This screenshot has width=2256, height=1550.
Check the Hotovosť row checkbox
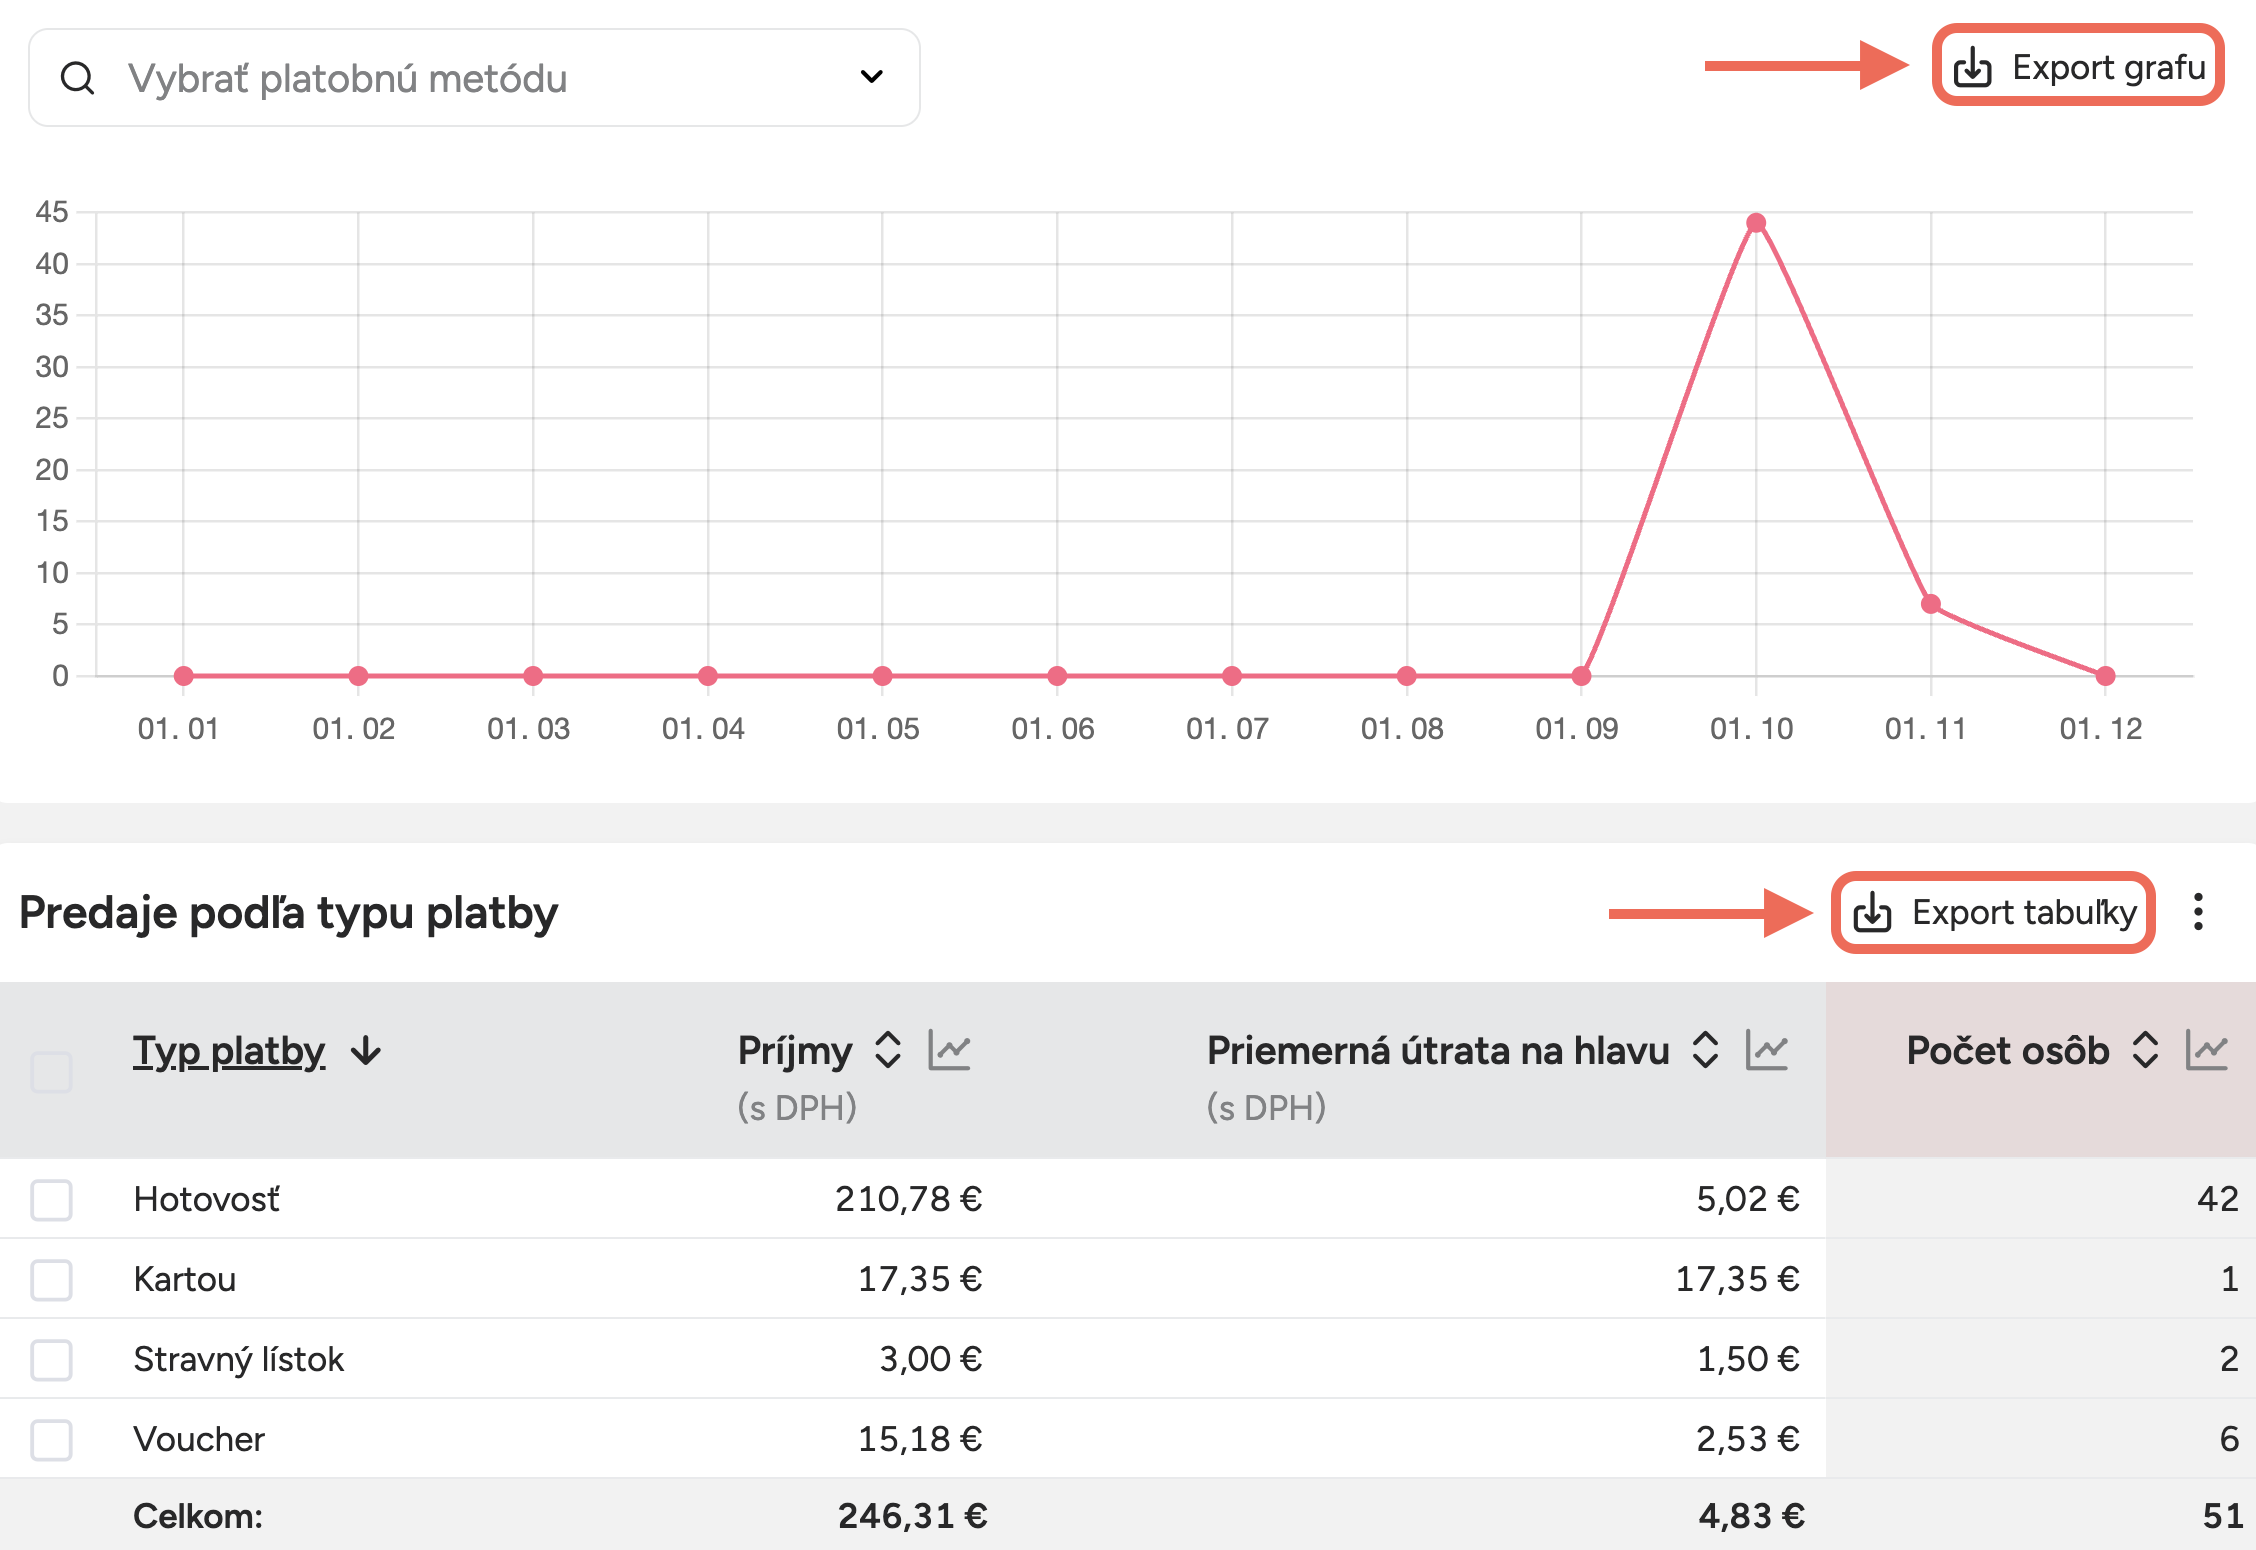coord(51,1199)
